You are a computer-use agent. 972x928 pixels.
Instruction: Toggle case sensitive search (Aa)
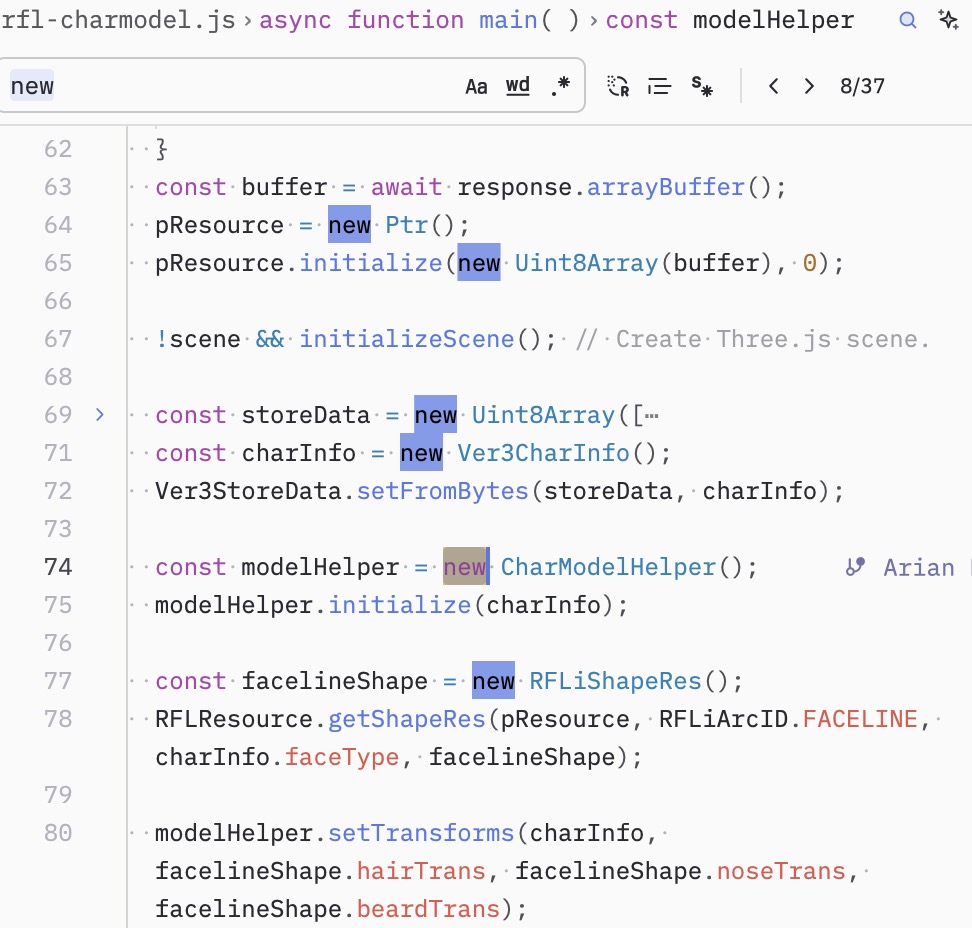click(x=476, y=86)
